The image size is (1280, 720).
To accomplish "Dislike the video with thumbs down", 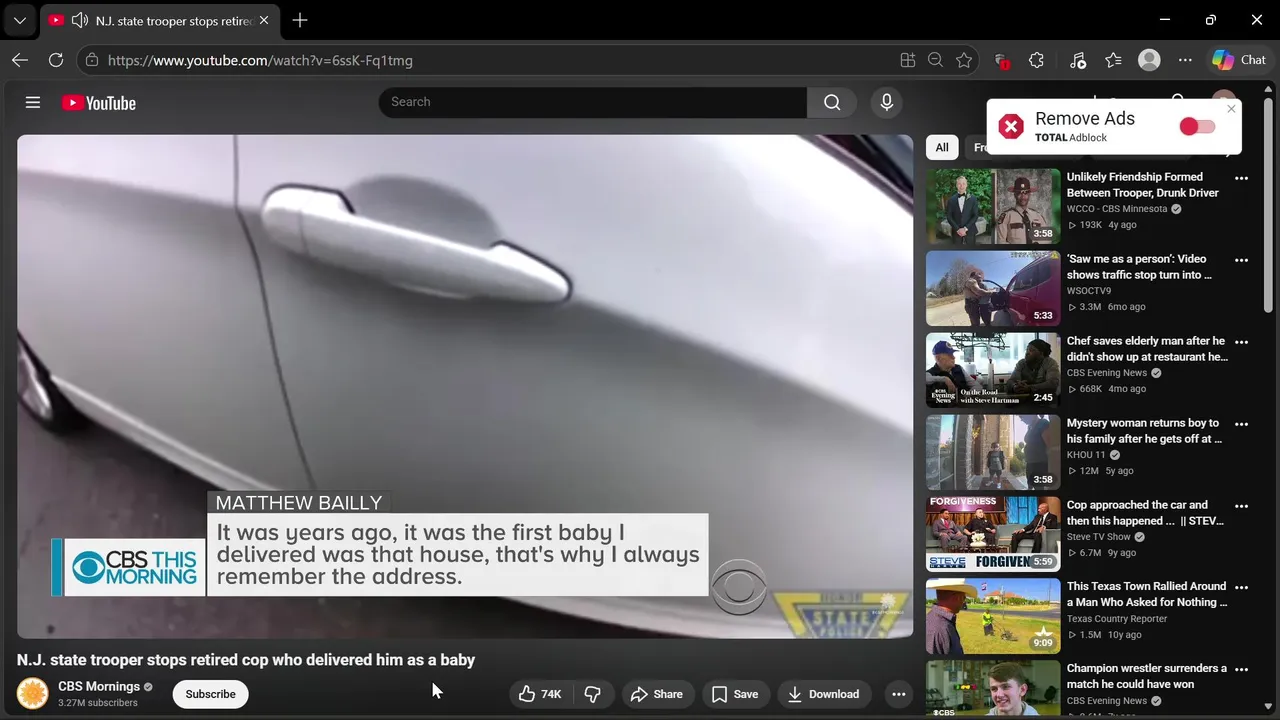I will click(x=593, y=694).
